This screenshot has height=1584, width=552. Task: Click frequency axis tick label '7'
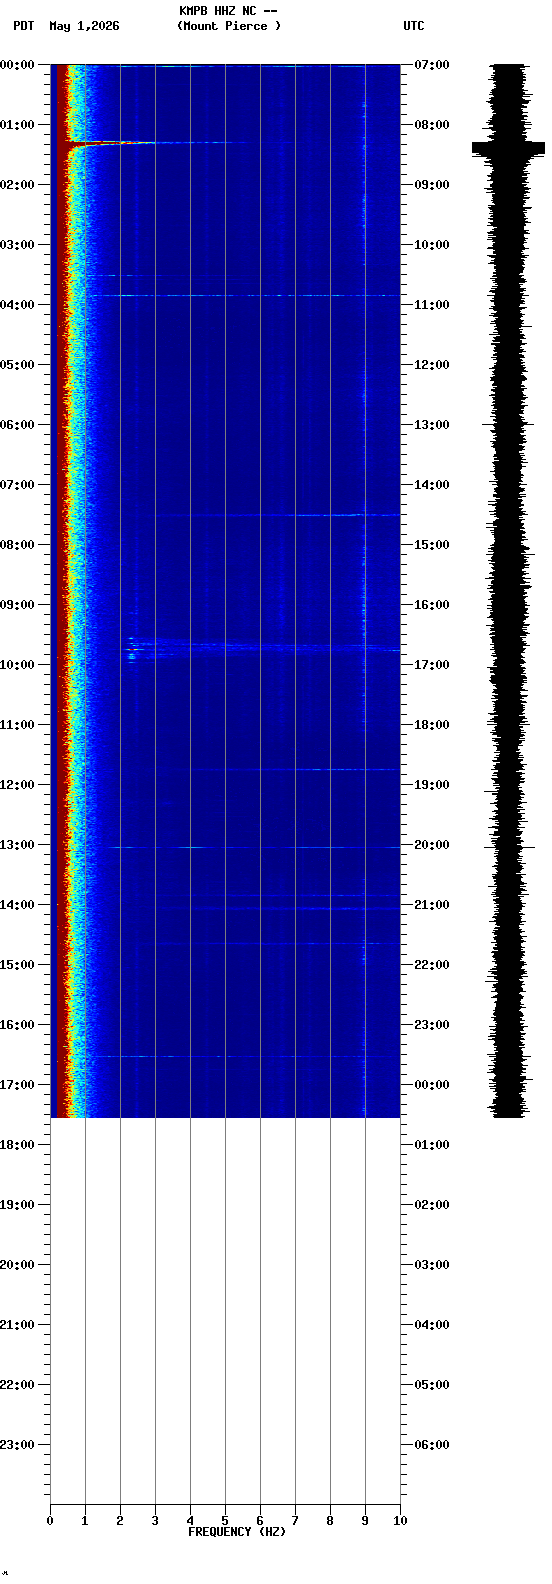pyautogui.click(x=295, y=1521)
